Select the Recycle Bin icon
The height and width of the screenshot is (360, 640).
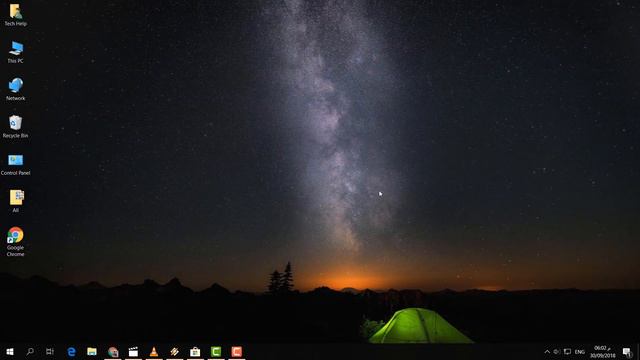pyautogui.click(x=16, y=127)
